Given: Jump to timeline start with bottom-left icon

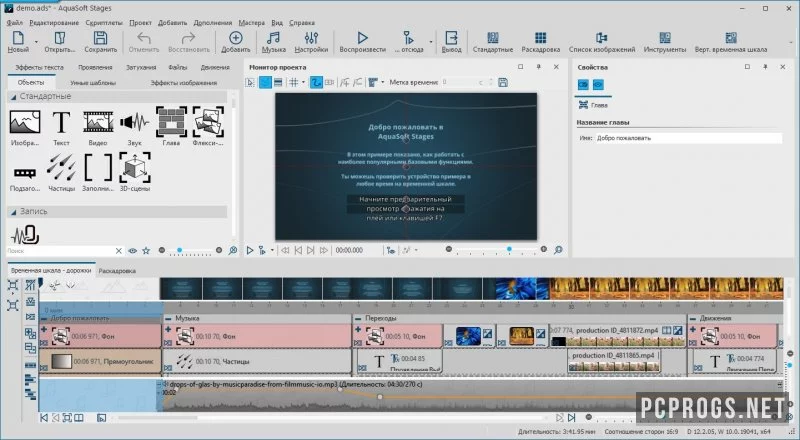Looking at the screenshot, I should (x=44, y=418).
